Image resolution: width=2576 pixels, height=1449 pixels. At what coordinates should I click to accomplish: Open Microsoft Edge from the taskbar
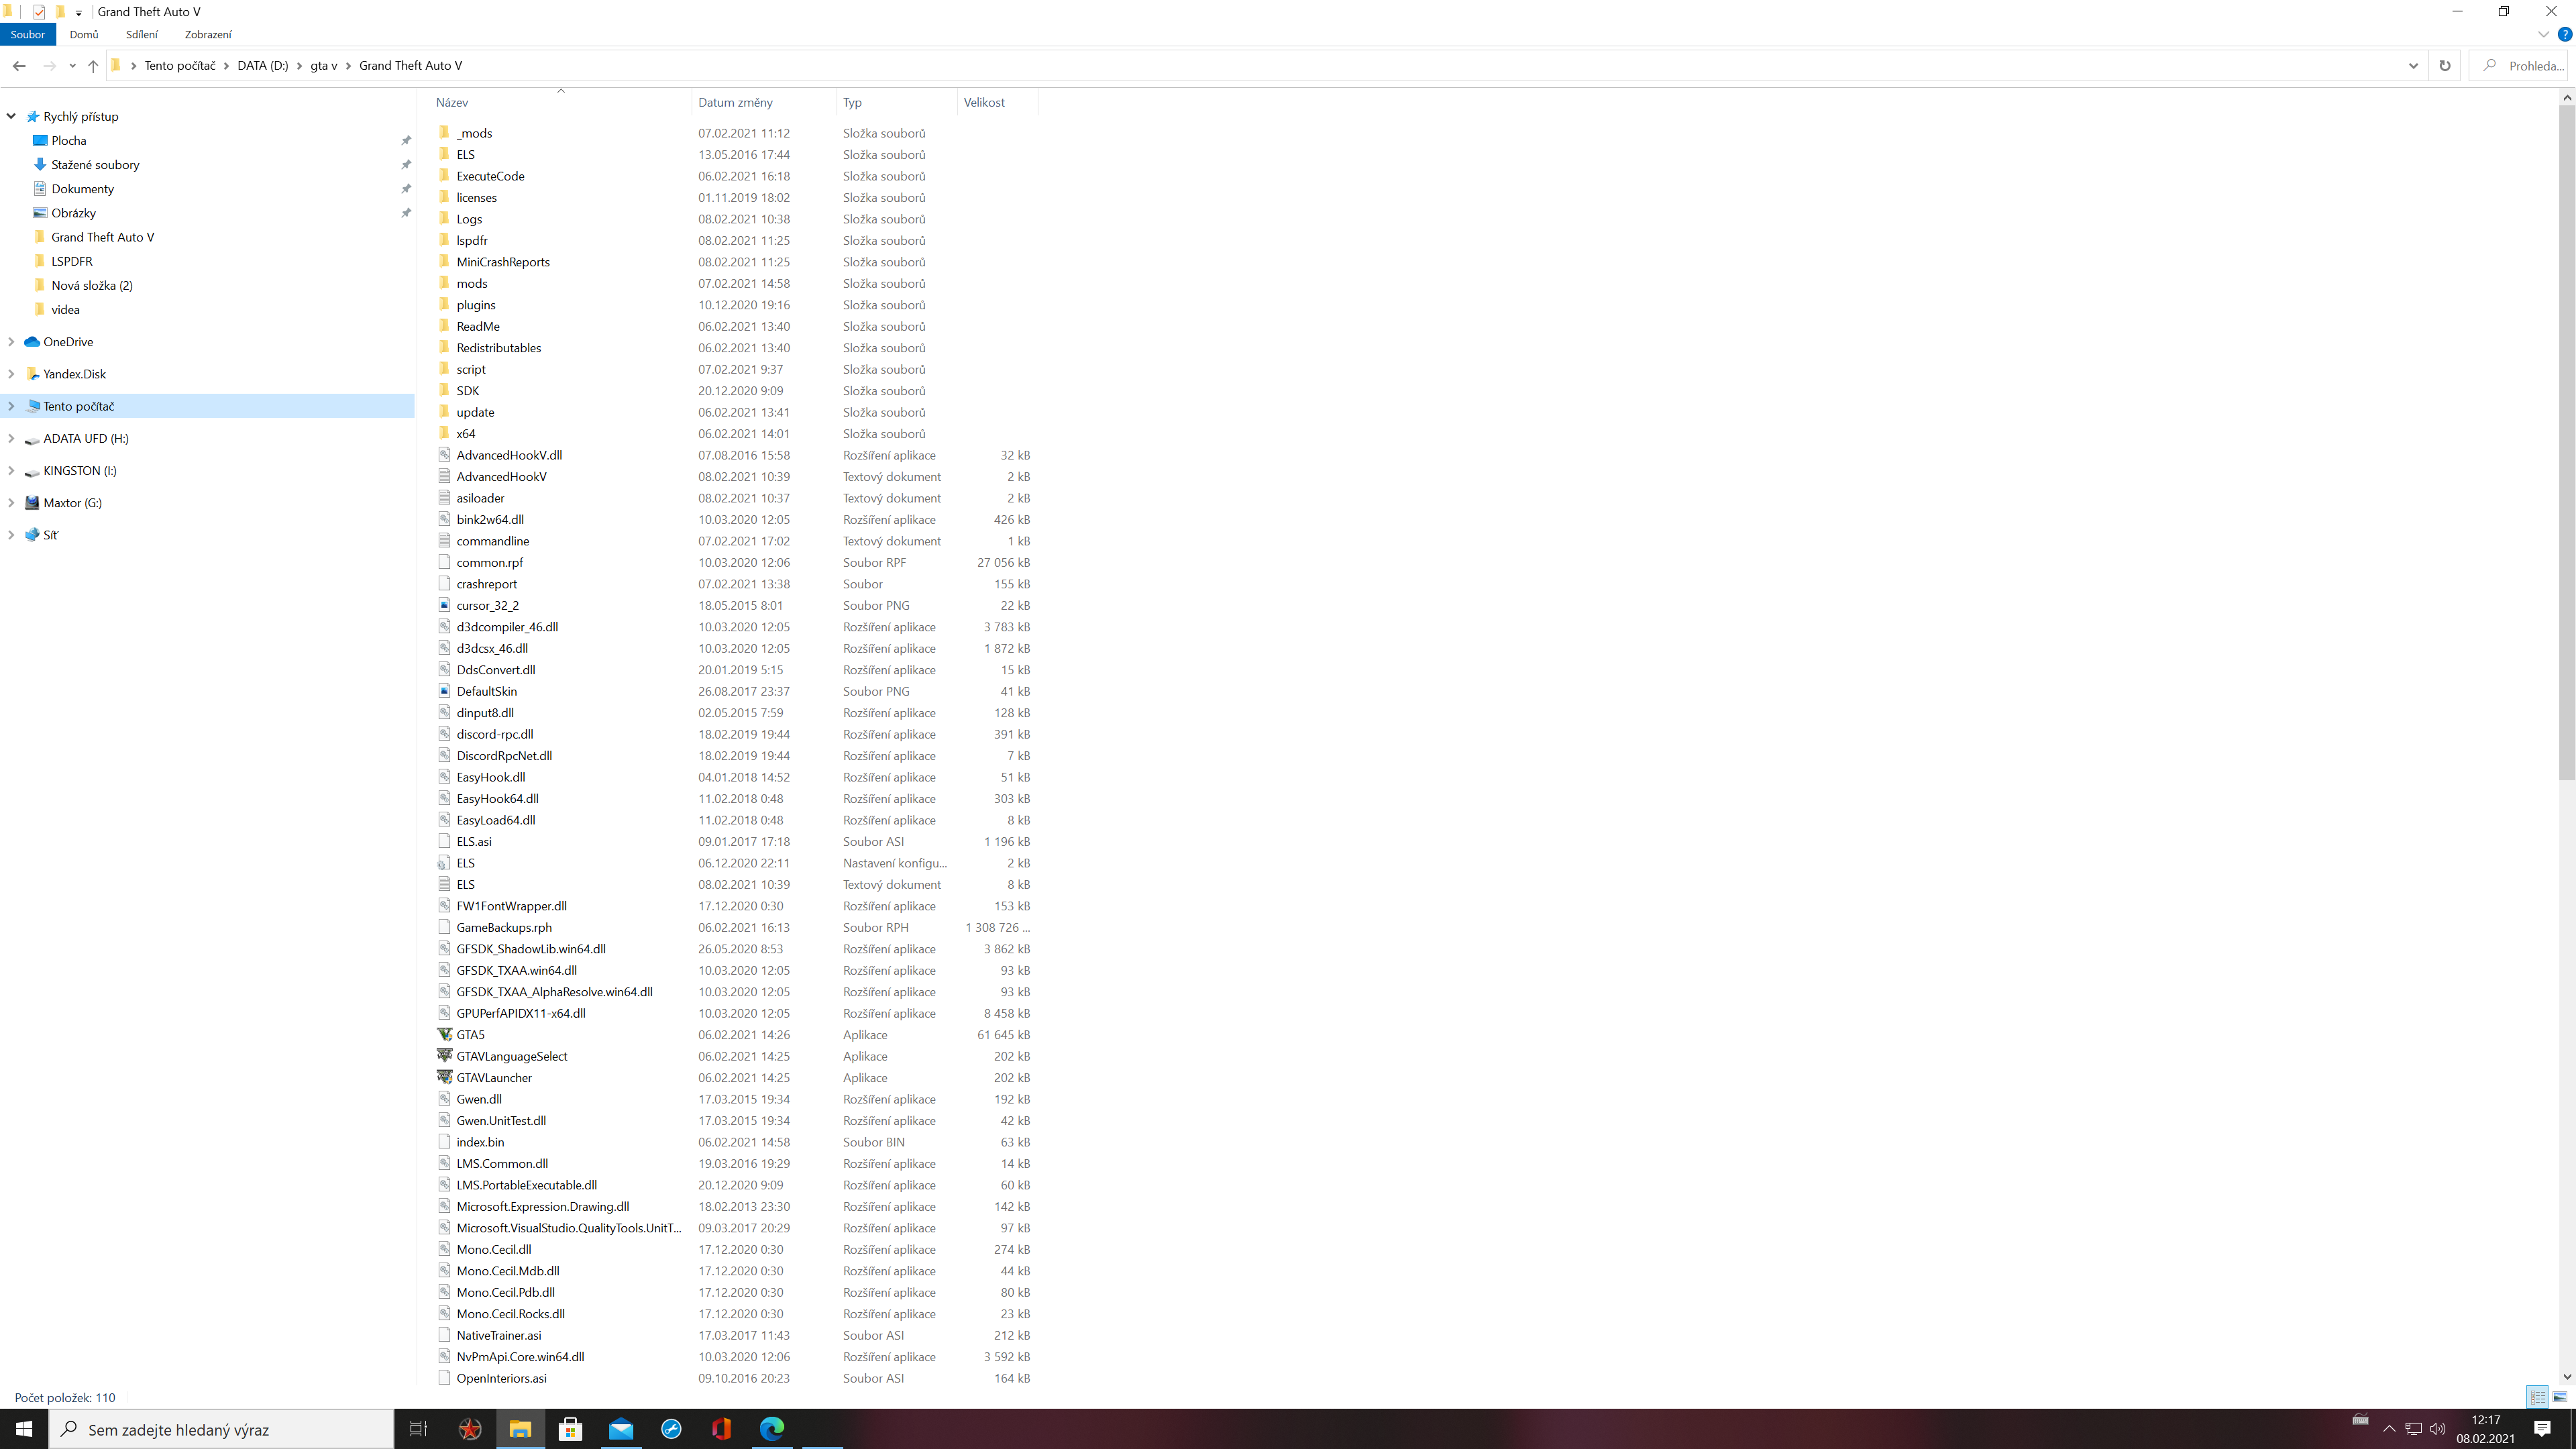(x=772, y=1429)
